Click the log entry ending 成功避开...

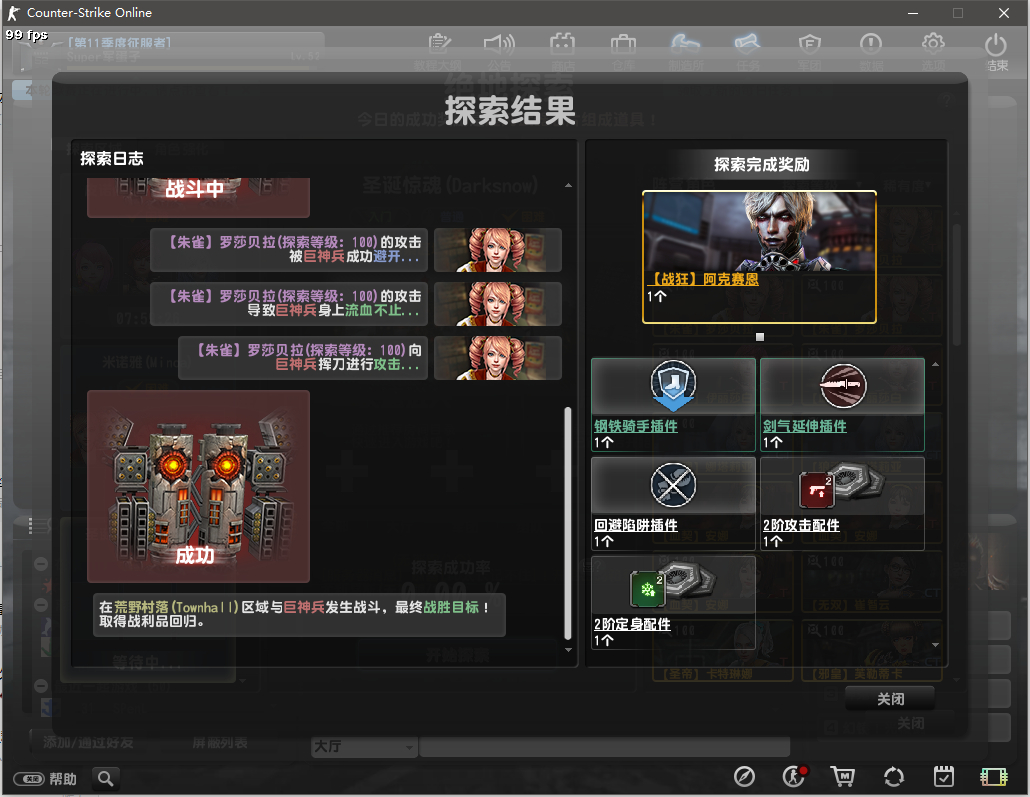[x=289, y=250]
